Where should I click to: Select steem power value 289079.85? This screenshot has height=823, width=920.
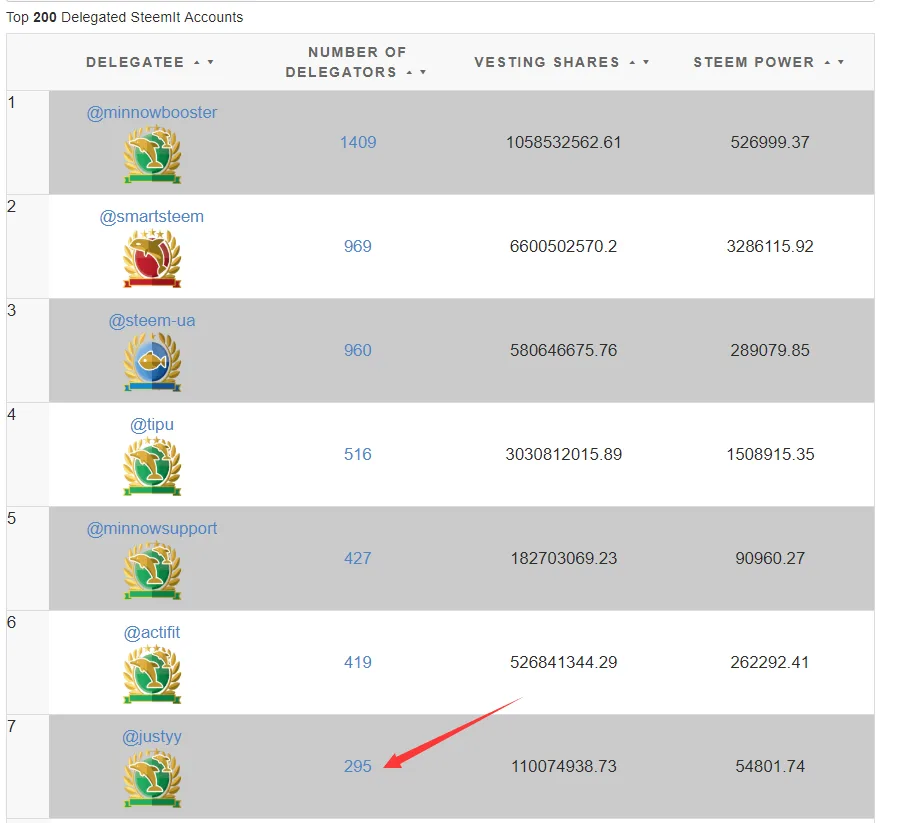pos(770,350)
